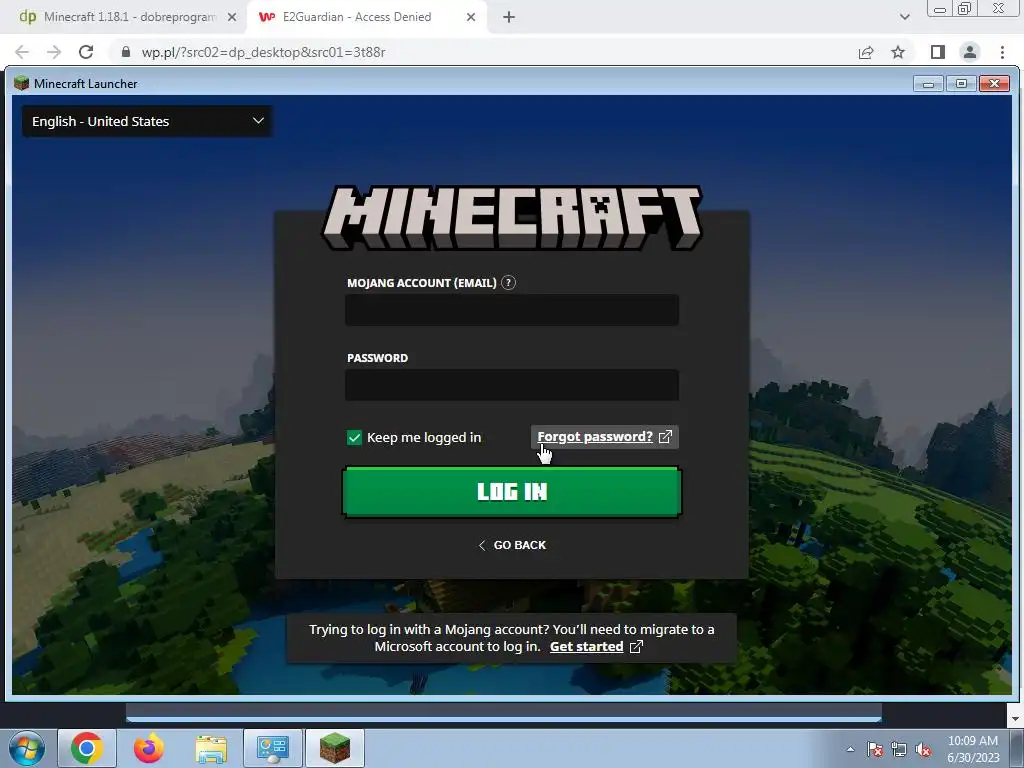The height and width of the screenshot is (768, 1024).
Task: Expand the English - United States language dropdown
Action: [x=147, y=121]
